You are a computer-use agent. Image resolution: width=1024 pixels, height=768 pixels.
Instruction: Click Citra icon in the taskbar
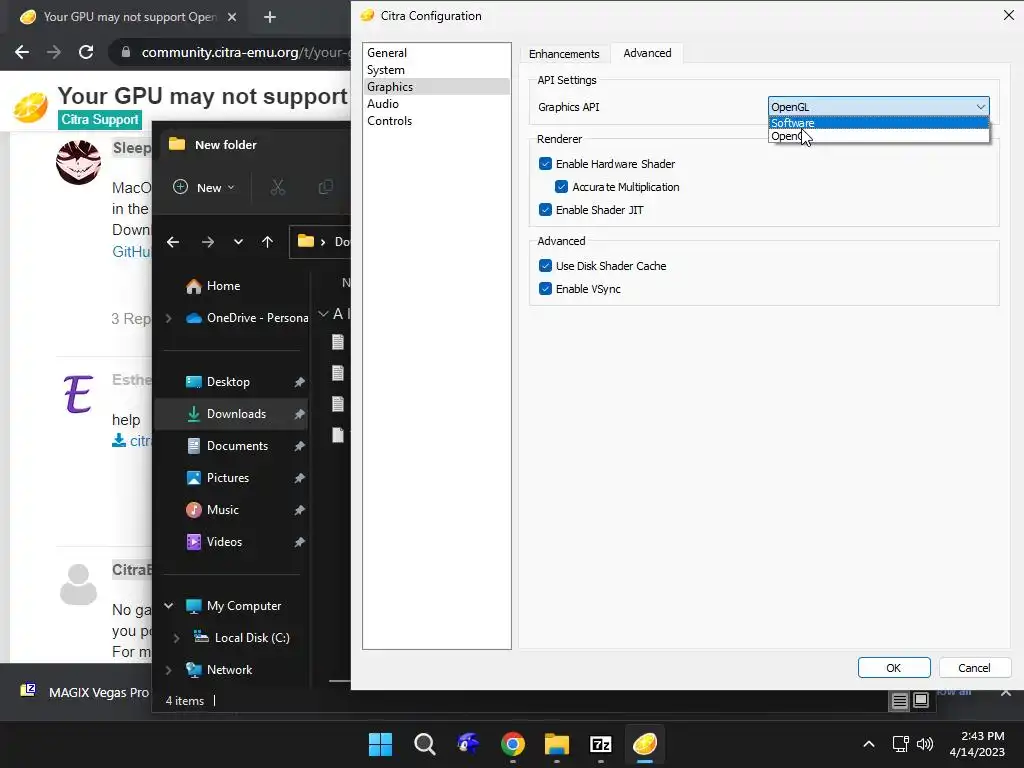pos(645,744)
